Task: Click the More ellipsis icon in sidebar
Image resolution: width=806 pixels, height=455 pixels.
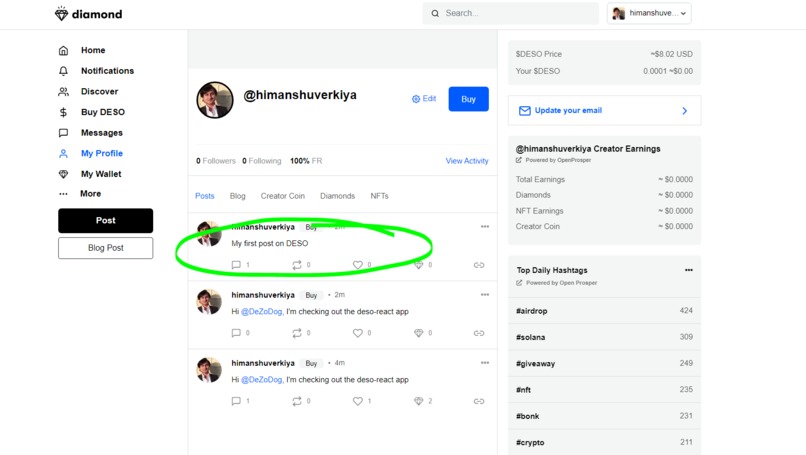Action: pyautogui.click(x=63, y=194)
